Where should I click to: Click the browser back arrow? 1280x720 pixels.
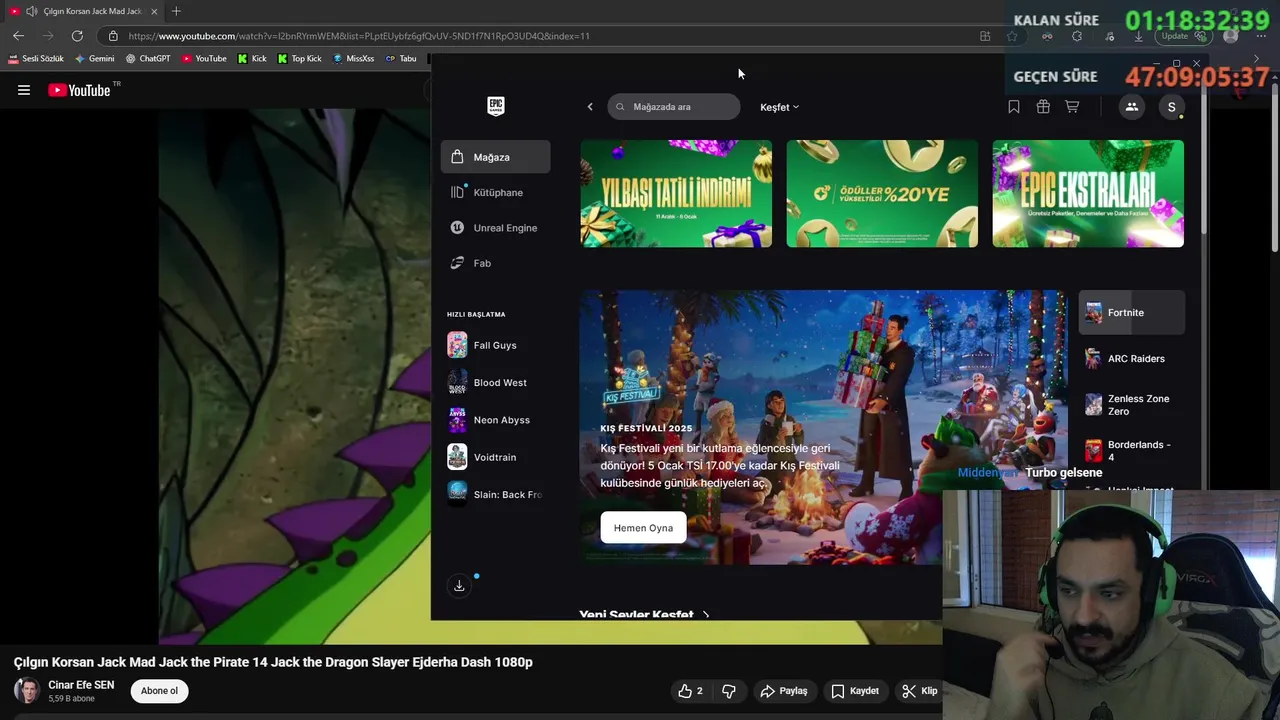pos(18,36)
